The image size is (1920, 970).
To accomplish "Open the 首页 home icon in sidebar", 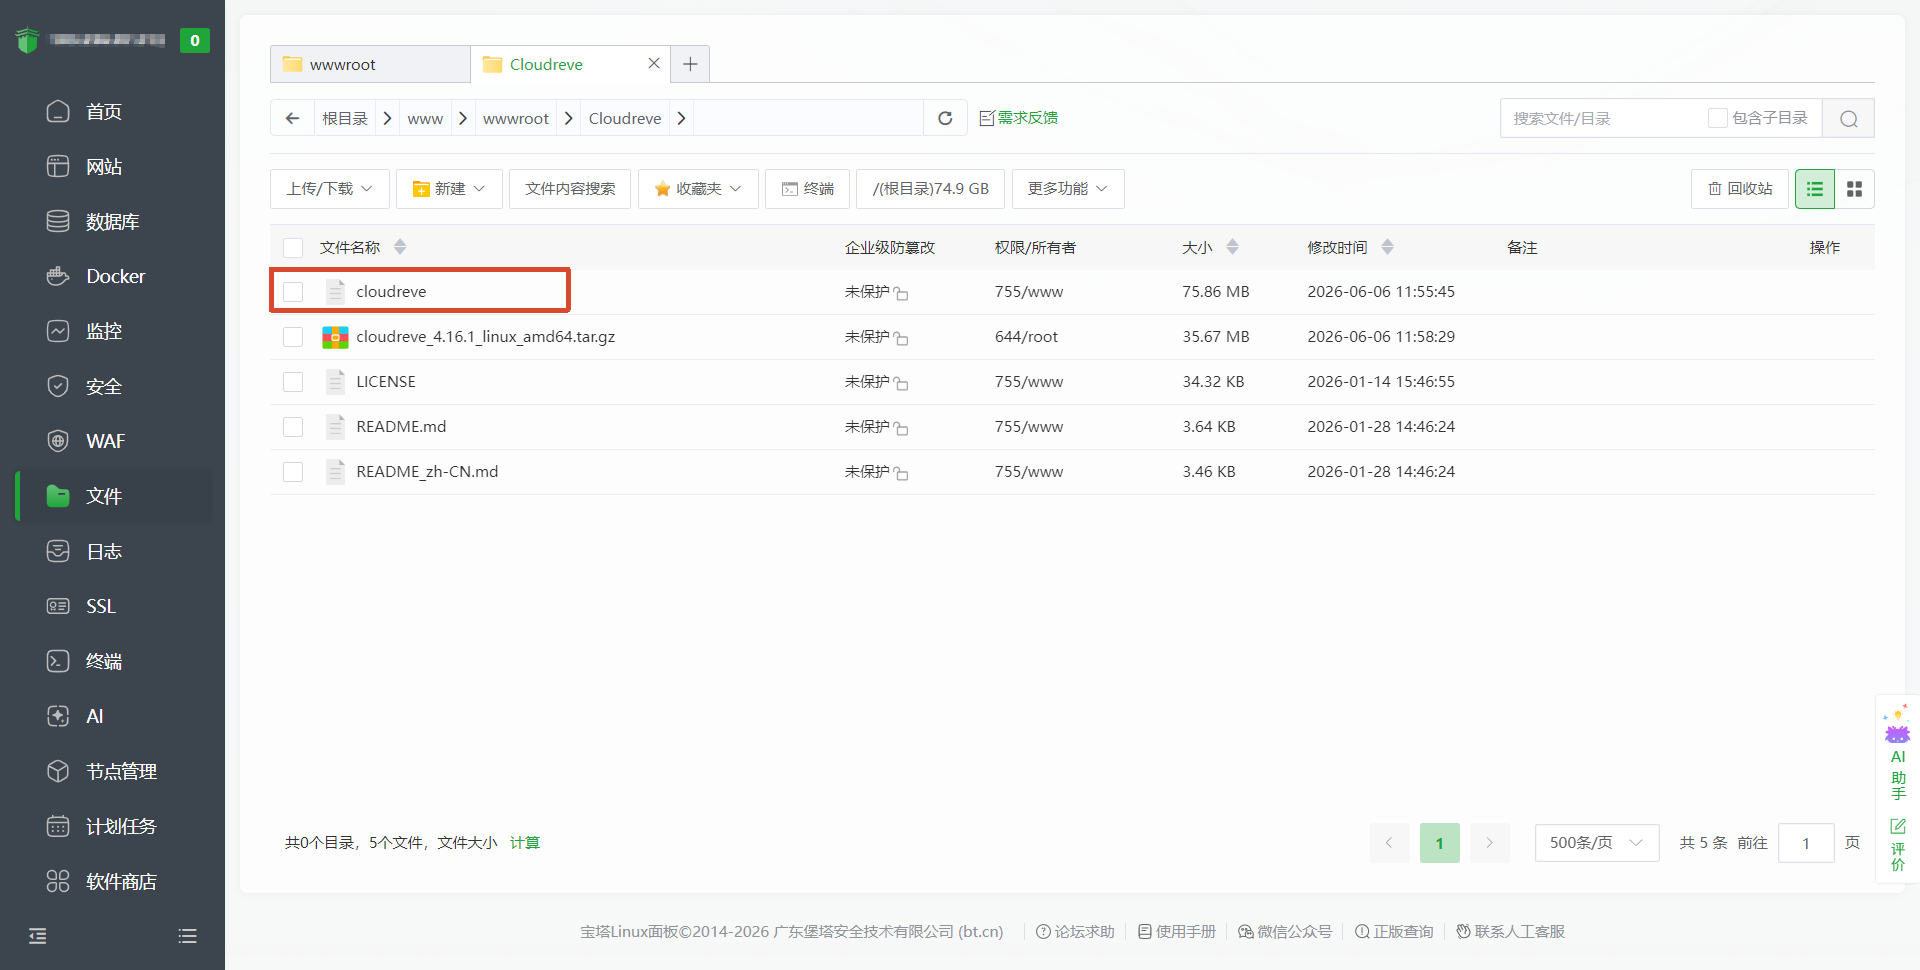I will 58,111.
